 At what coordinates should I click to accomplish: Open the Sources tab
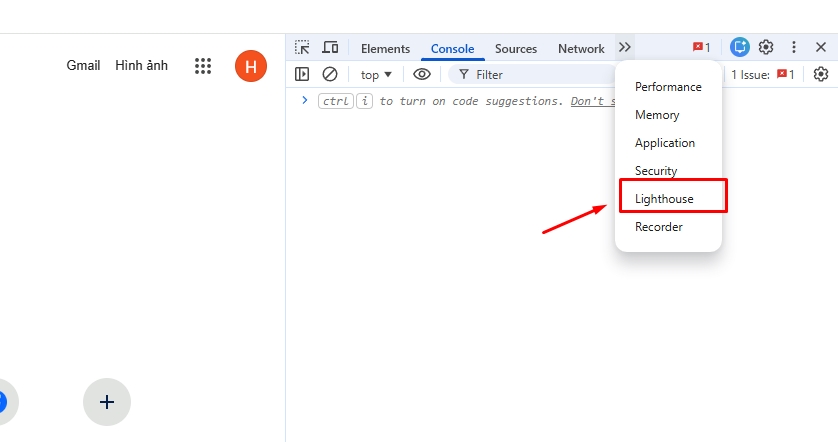click(516, 49)
